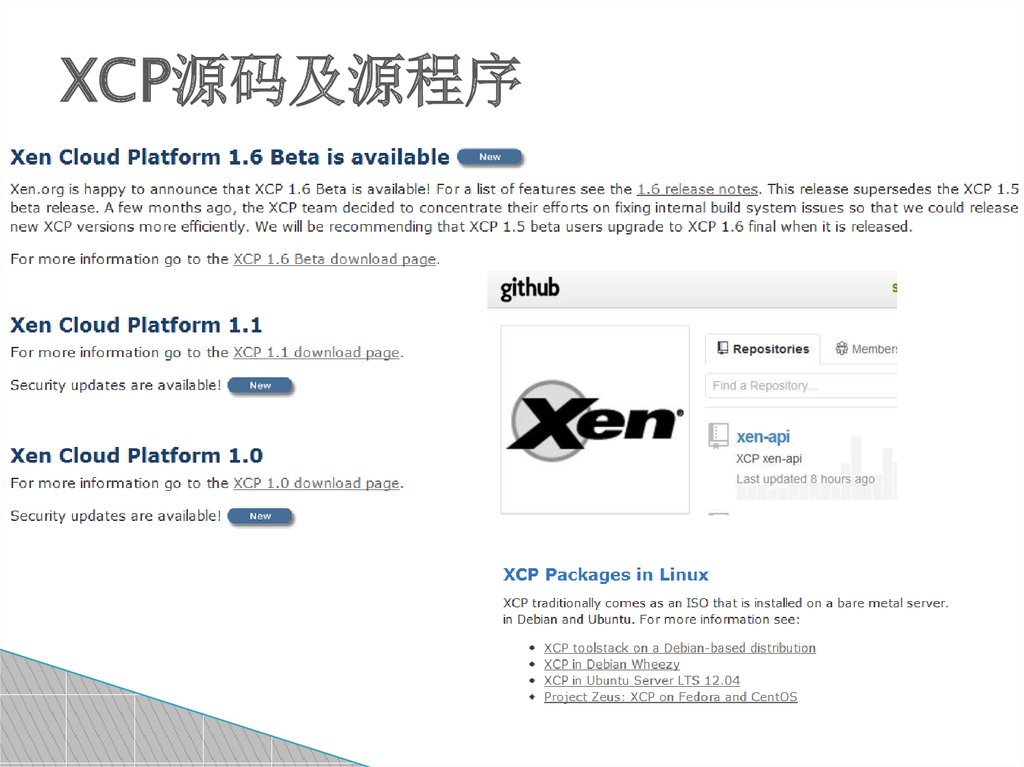Viewport: 1024px width, 767px height.
Task: Click the XCP源码及源程序 slide title
Action: pyautogui.click(x=291, y=81)
